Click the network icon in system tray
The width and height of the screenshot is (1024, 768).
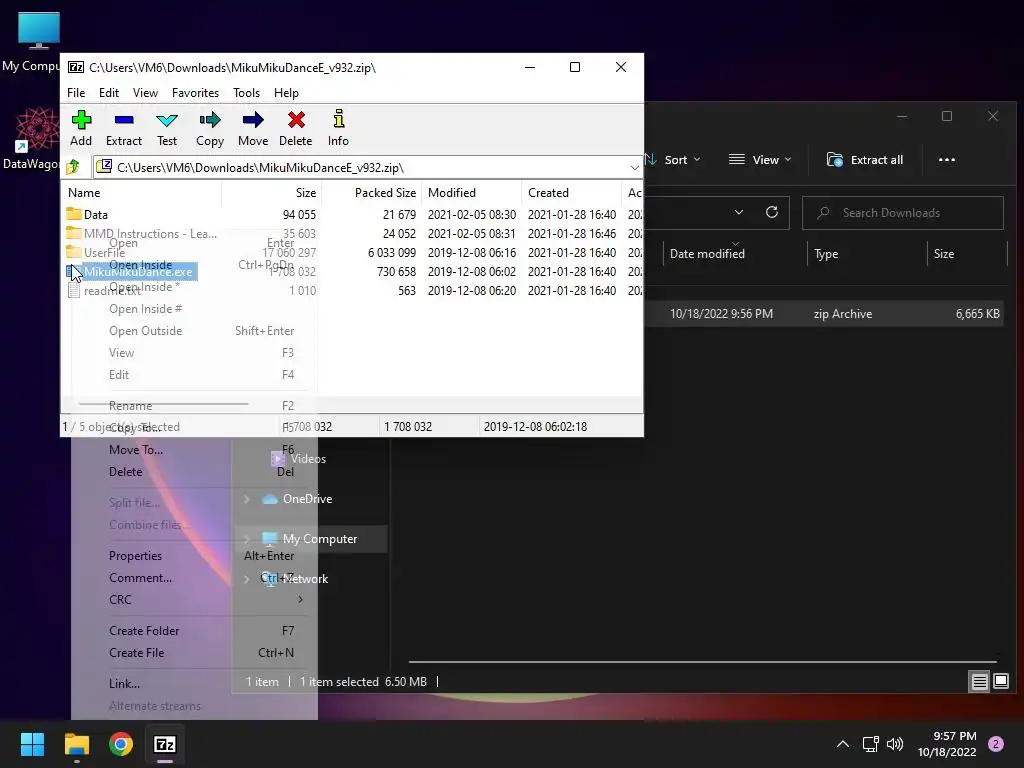[x=871, y=744]
